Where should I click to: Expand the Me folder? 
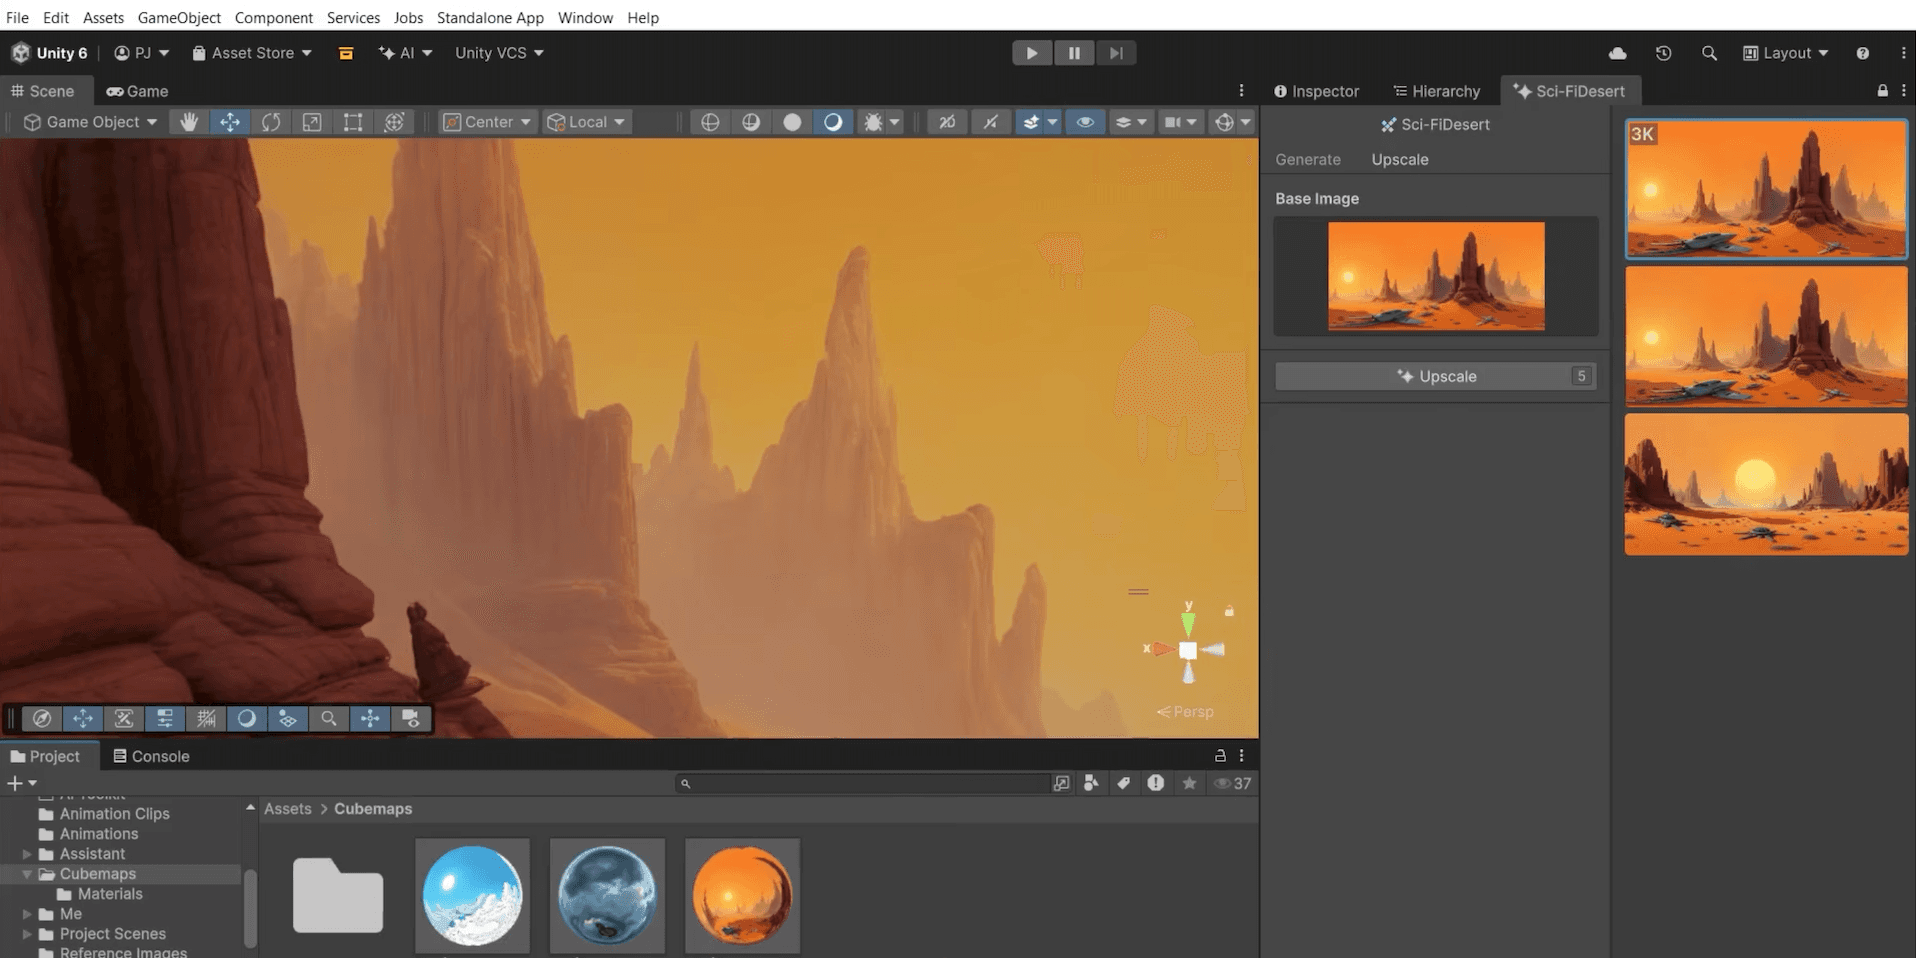tap(27, 914)
